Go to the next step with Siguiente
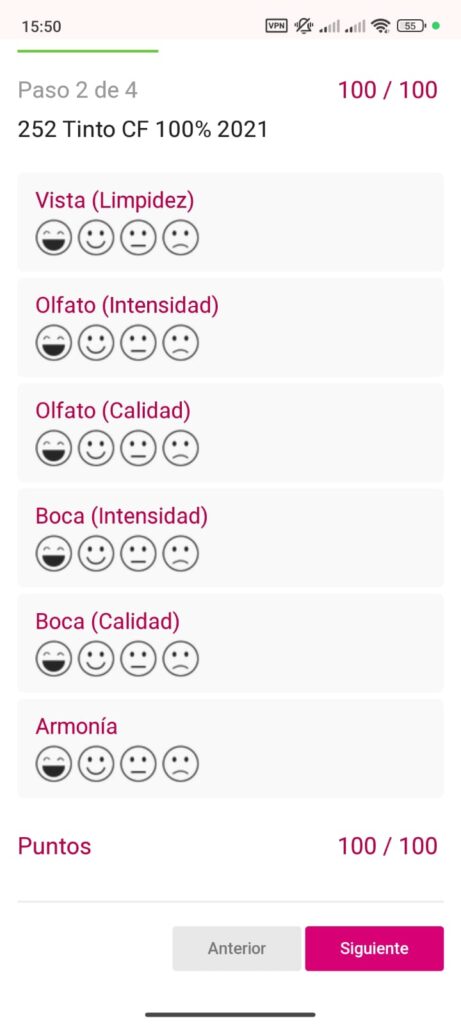The image size is (461, 1024). [374, 948]
